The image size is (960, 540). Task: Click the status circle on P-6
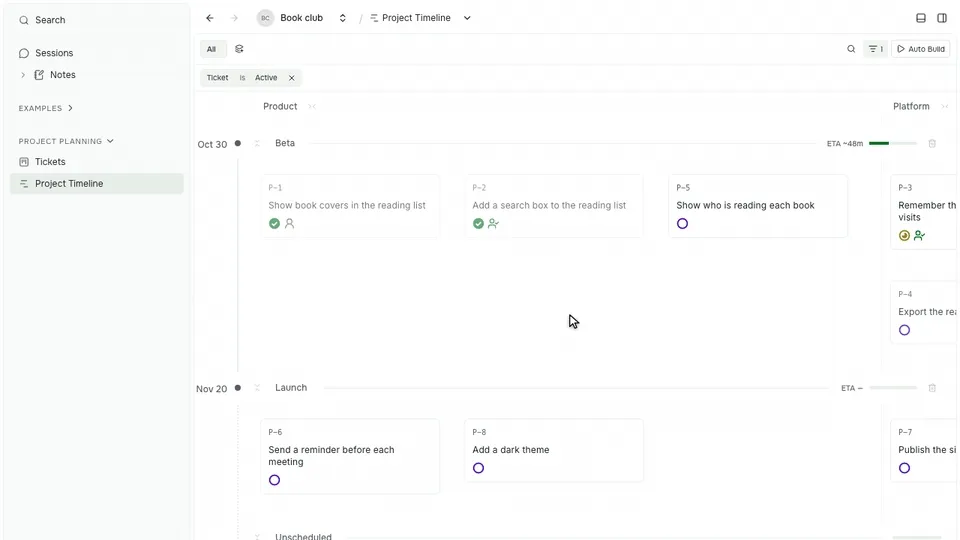pyautogui.click(x=274, y=480)
